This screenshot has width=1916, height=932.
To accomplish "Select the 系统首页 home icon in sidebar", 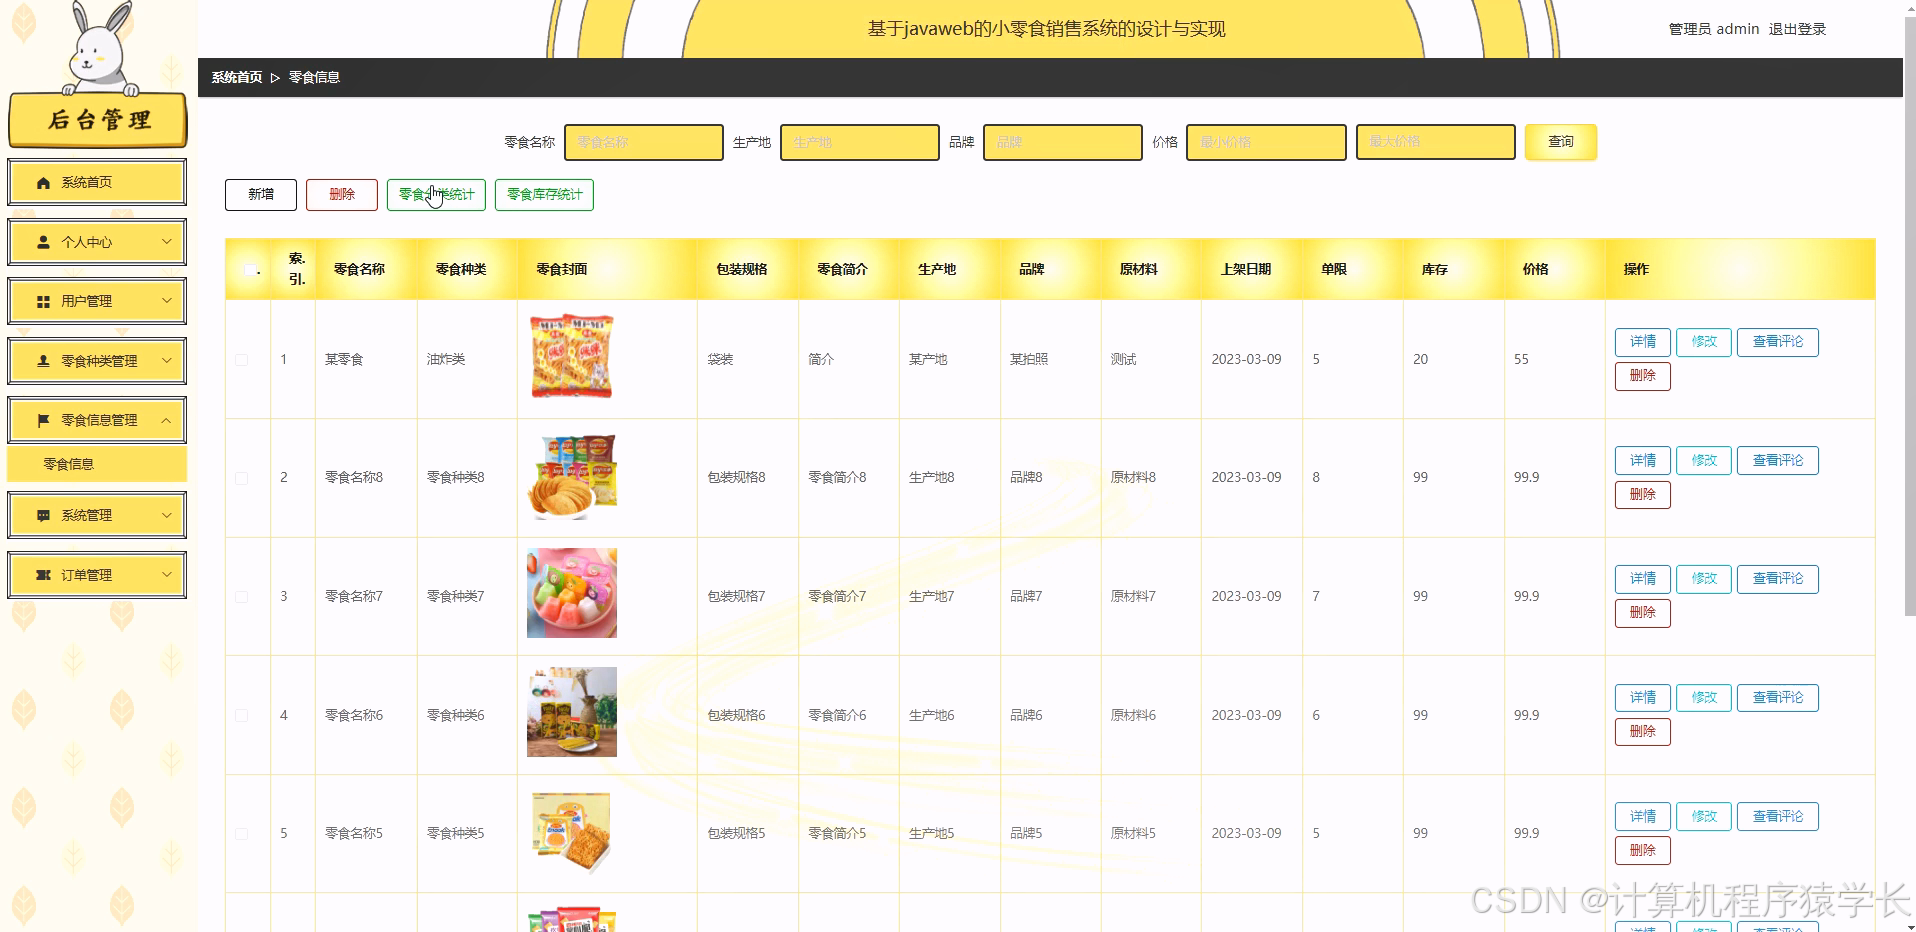I will click(x=42, y=182).
